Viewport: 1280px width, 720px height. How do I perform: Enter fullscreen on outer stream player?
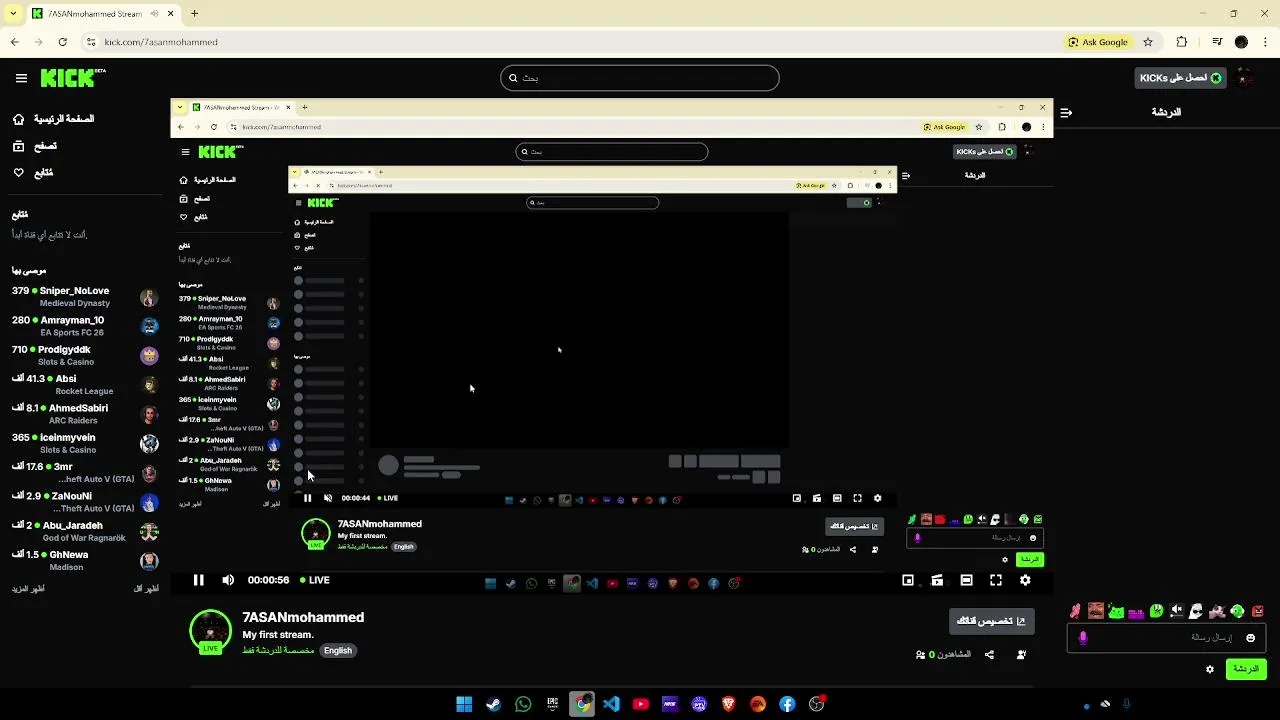(x=996, y=580)
